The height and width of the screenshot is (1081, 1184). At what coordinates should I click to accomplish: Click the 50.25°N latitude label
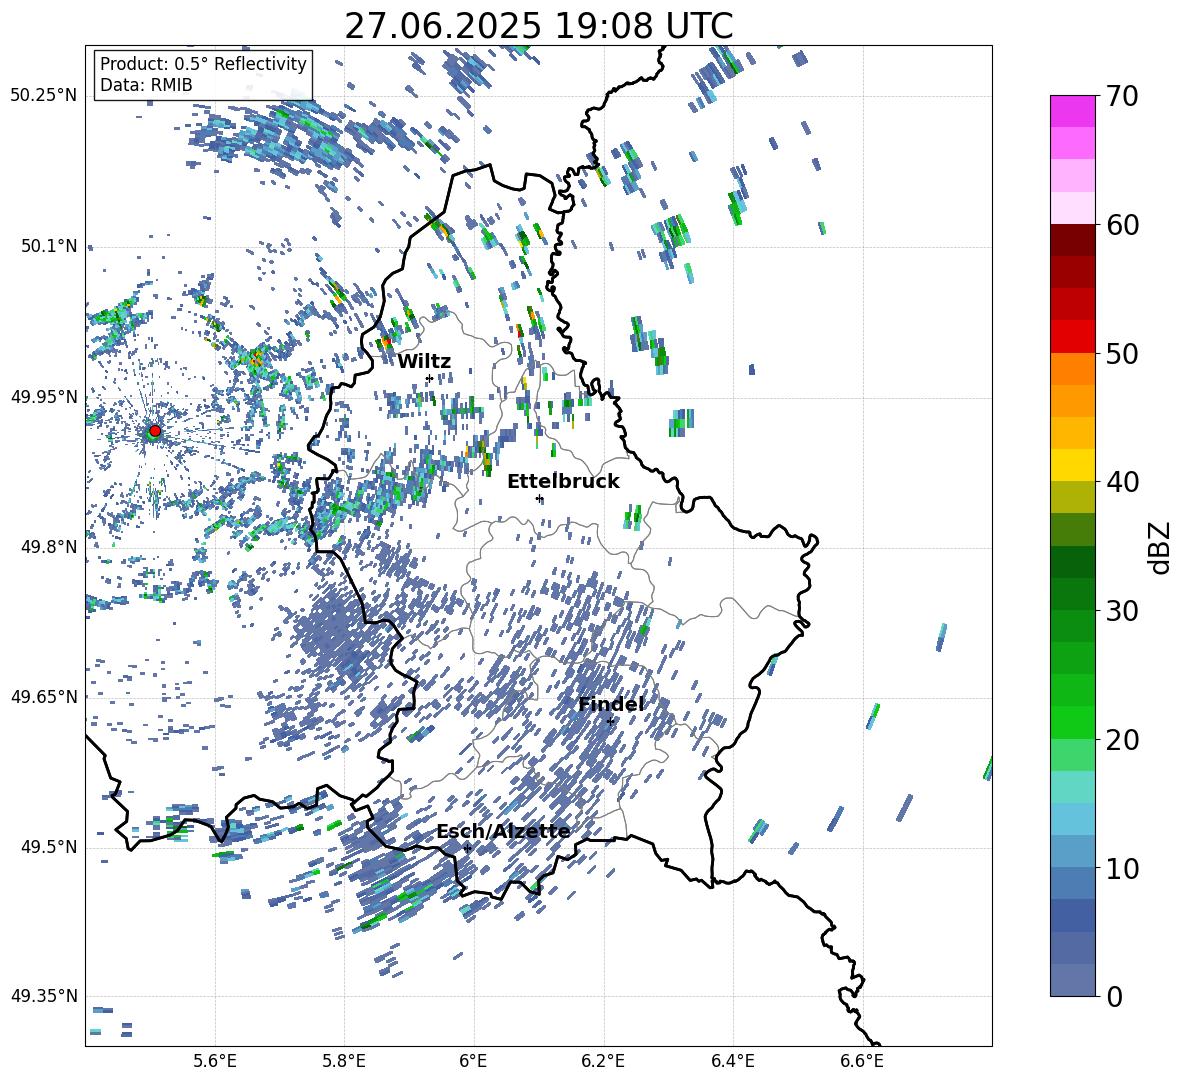(44, 96)
